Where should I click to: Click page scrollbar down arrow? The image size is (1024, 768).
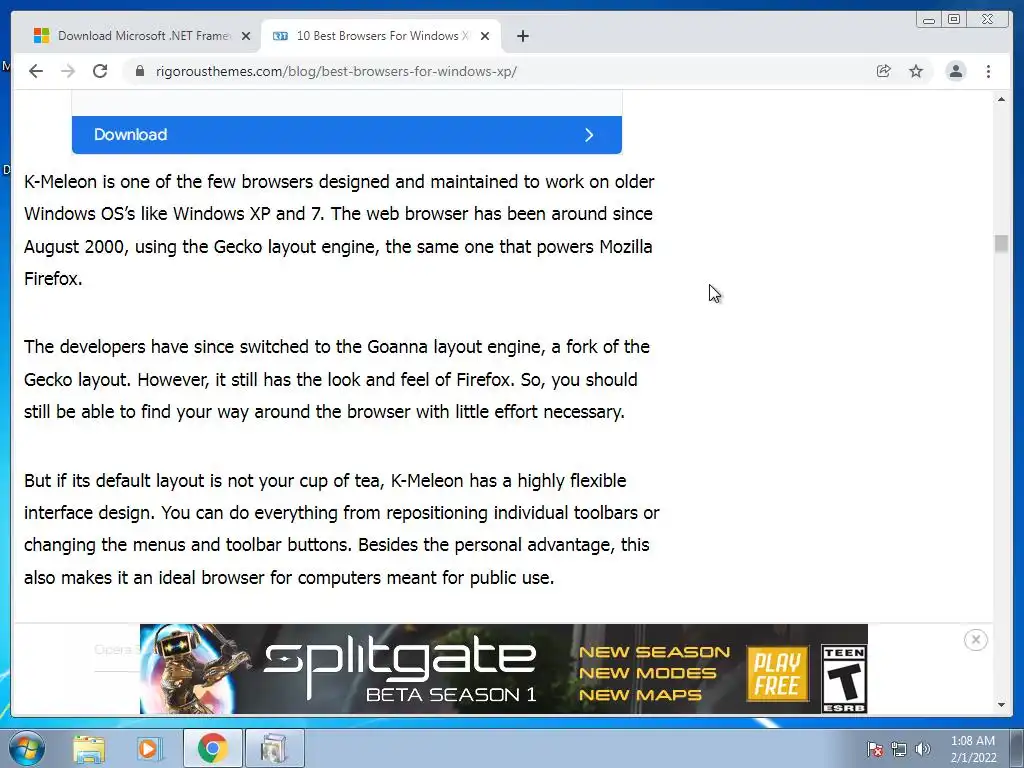[x=1001, y=705]
